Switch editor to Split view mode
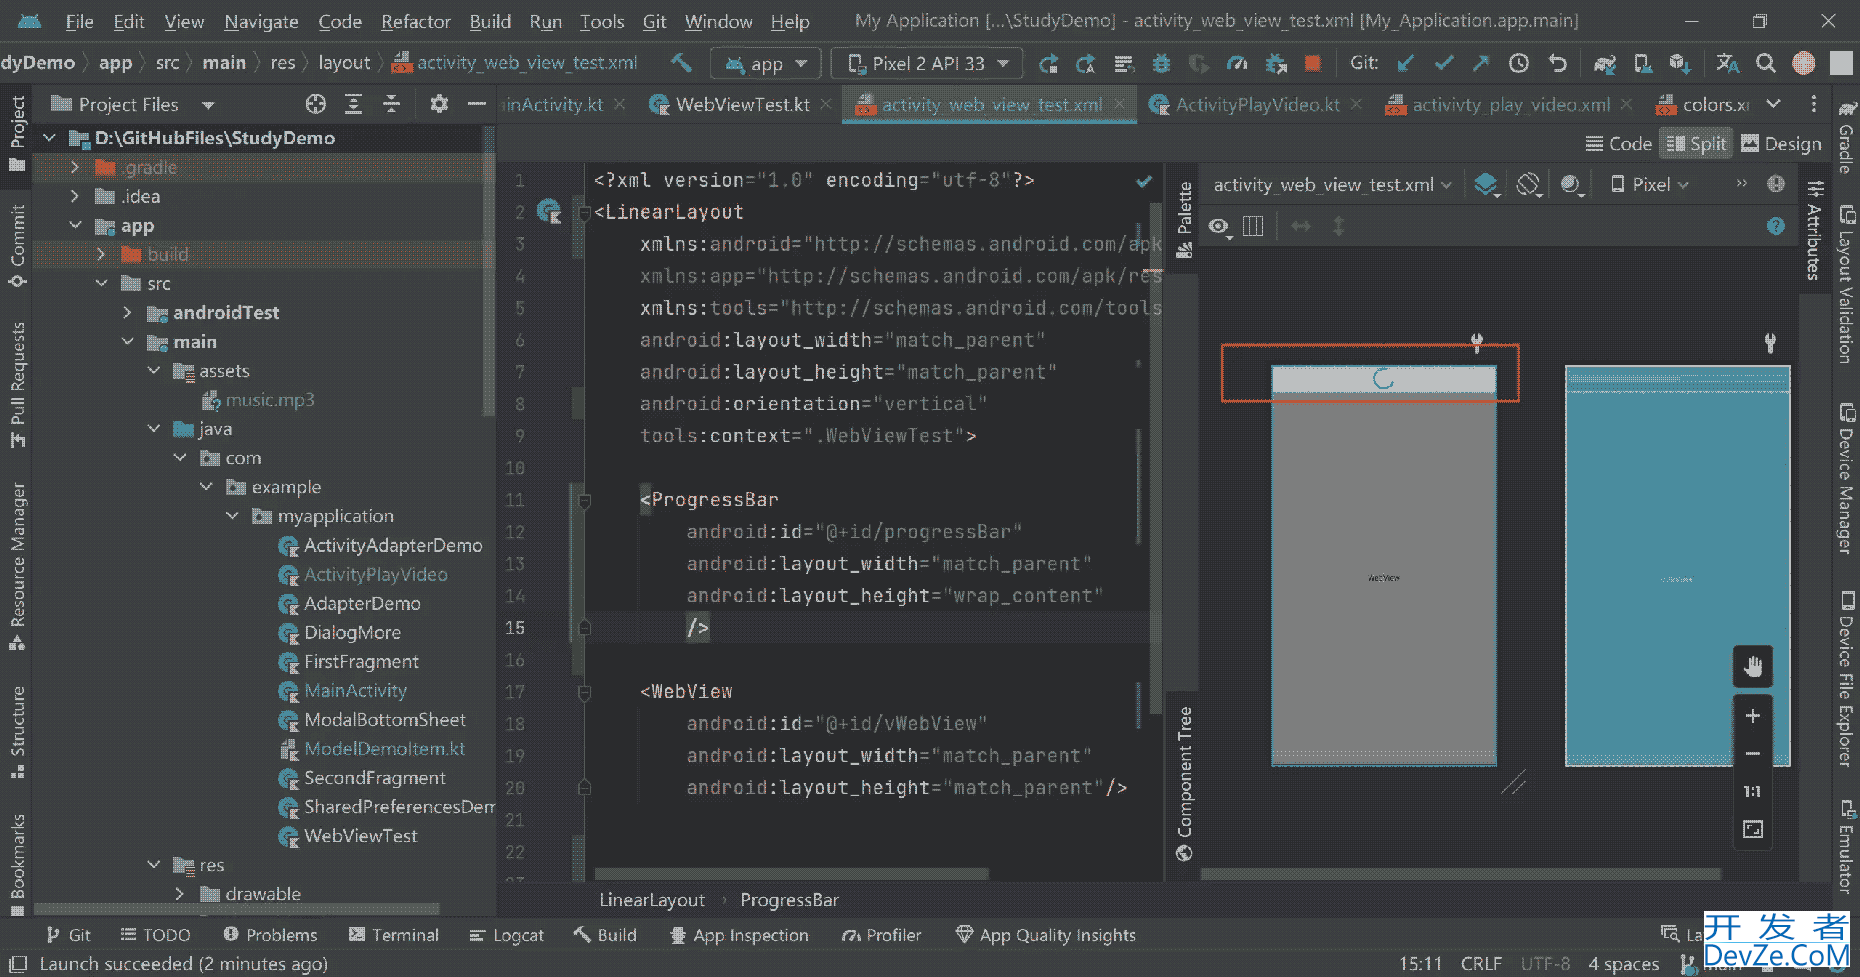The width and height of the screenshot is (1860, 977). 1697,144
